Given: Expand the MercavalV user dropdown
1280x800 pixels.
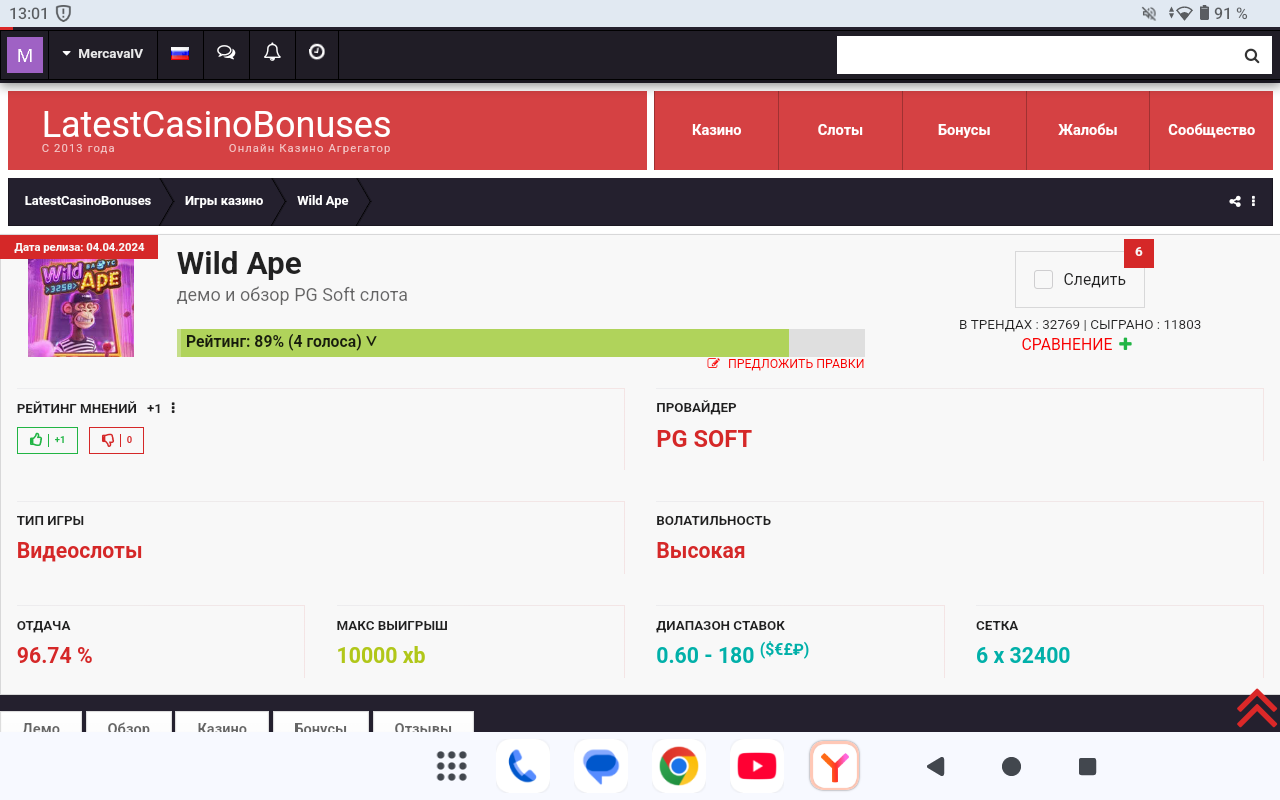Looking at the screenshot, I should [x=102, y=53].
